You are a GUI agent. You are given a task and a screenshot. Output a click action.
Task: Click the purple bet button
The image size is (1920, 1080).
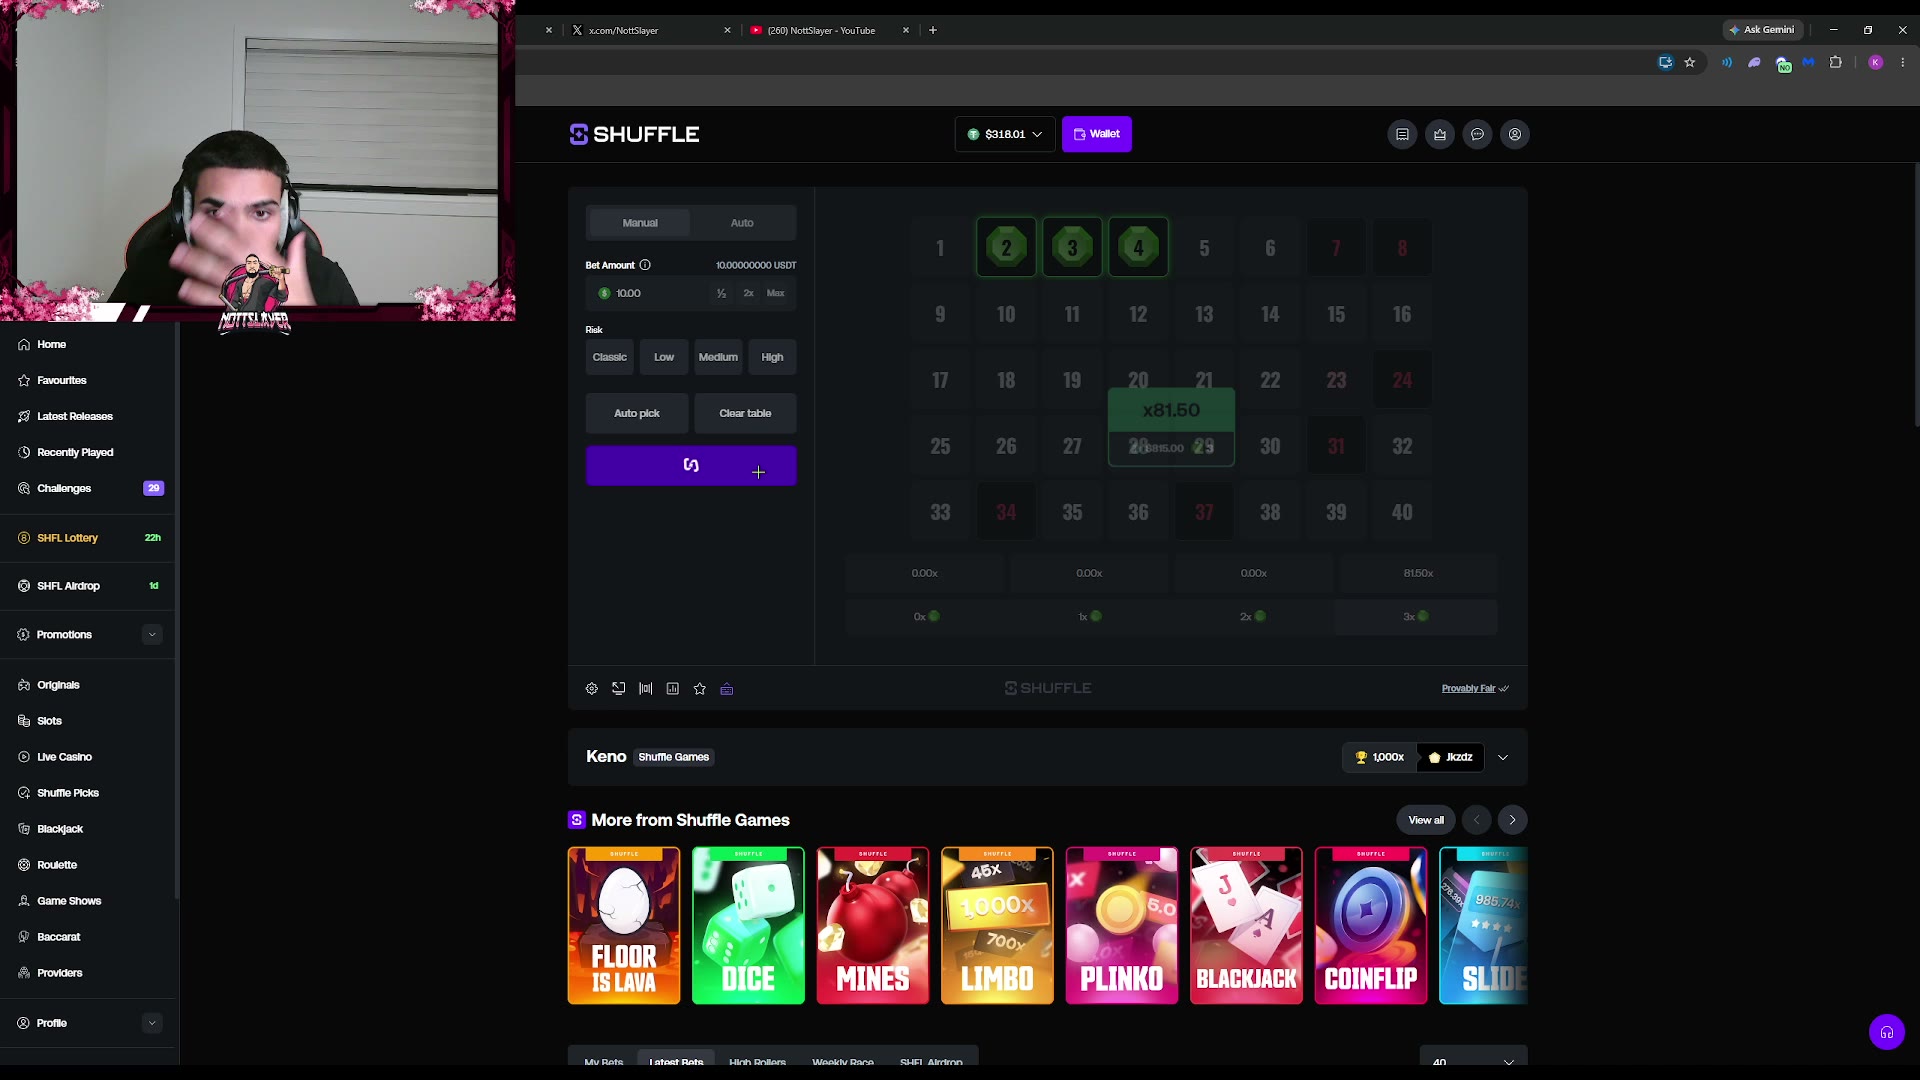(x=691, y=465)
